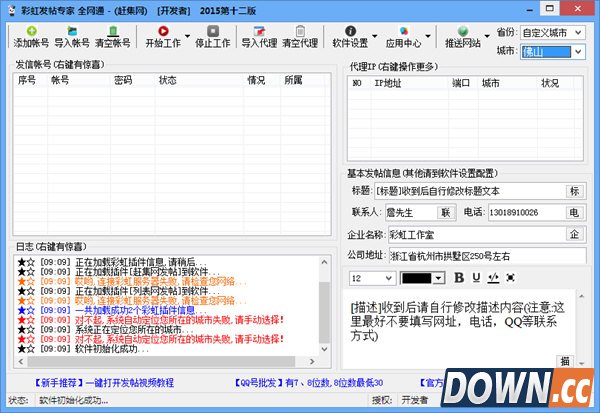Expand the 开始工作 dropdown arrow

point(188,36)
